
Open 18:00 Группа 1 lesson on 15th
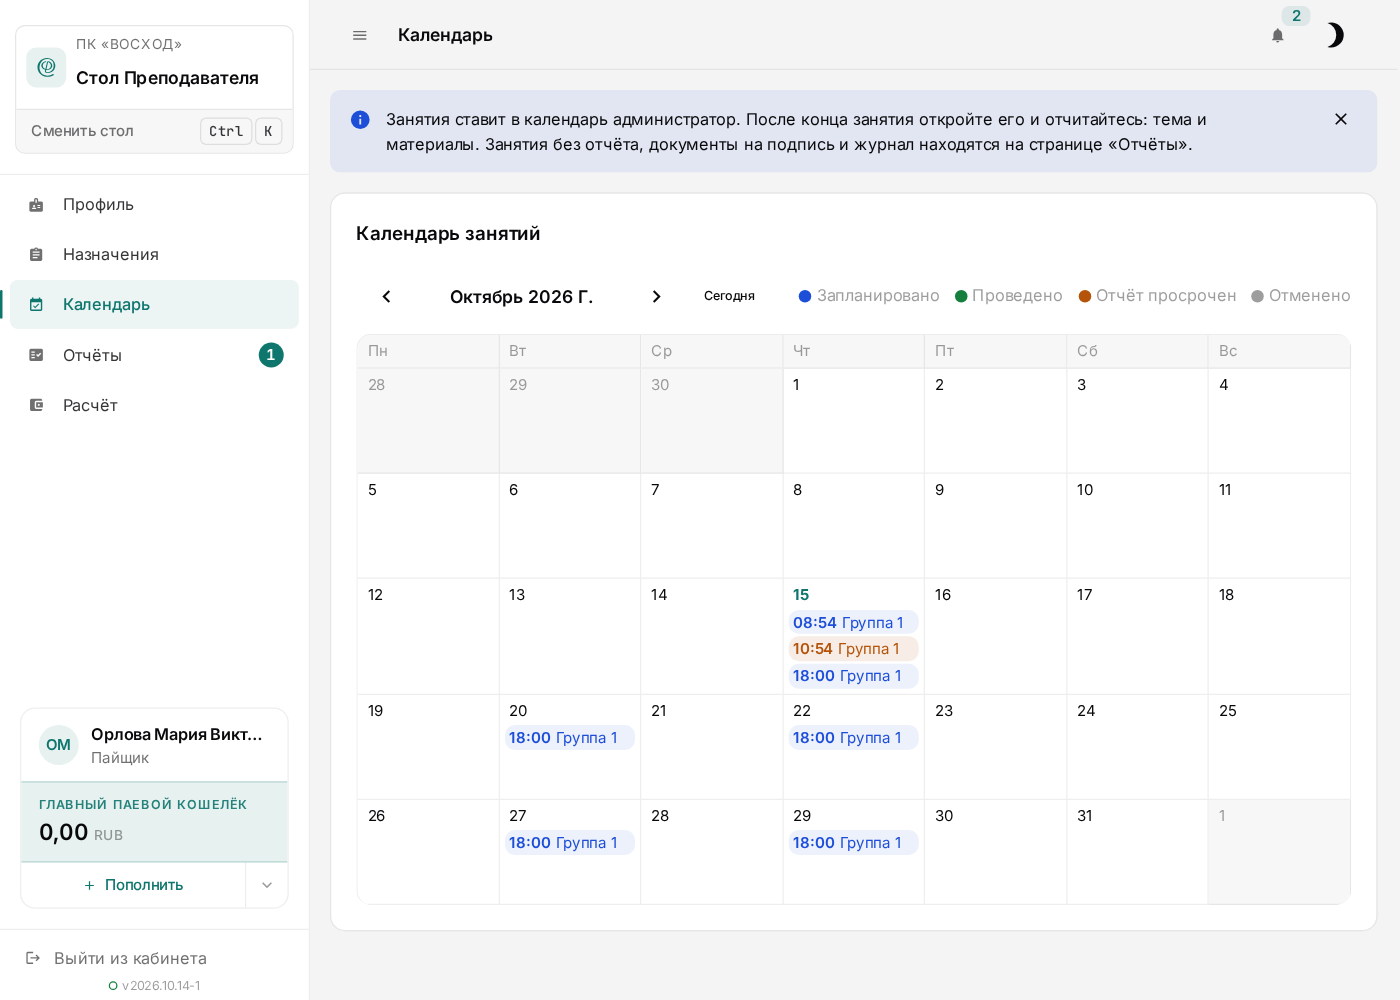(853, 676)
